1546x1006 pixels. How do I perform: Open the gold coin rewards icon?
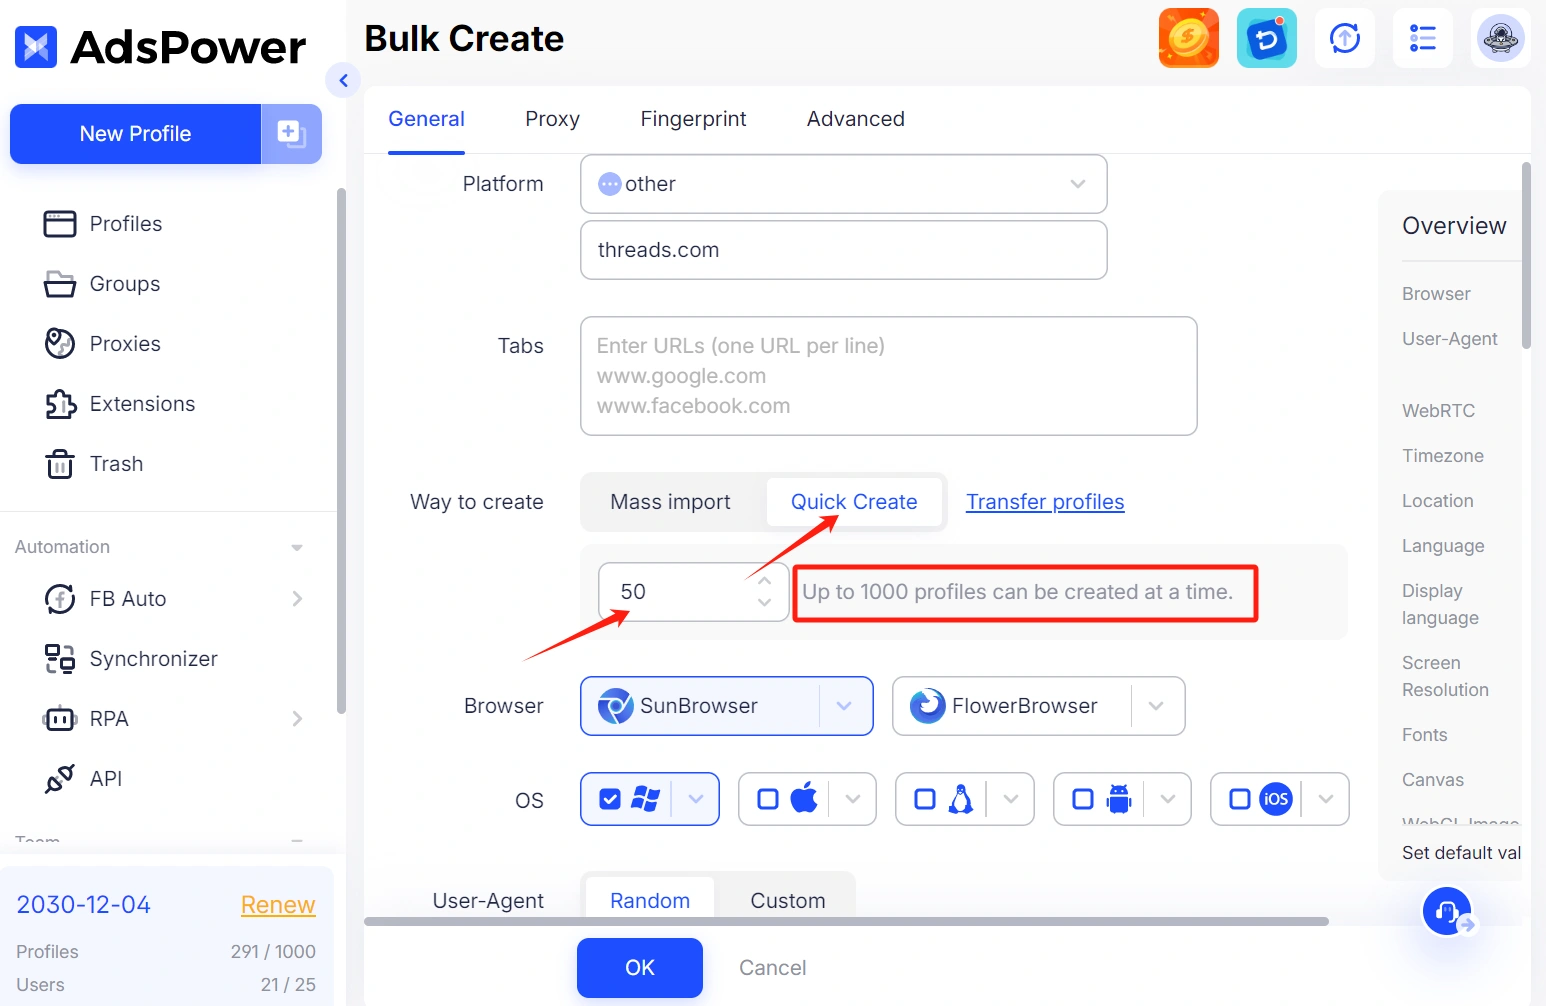click(1189, 38)
